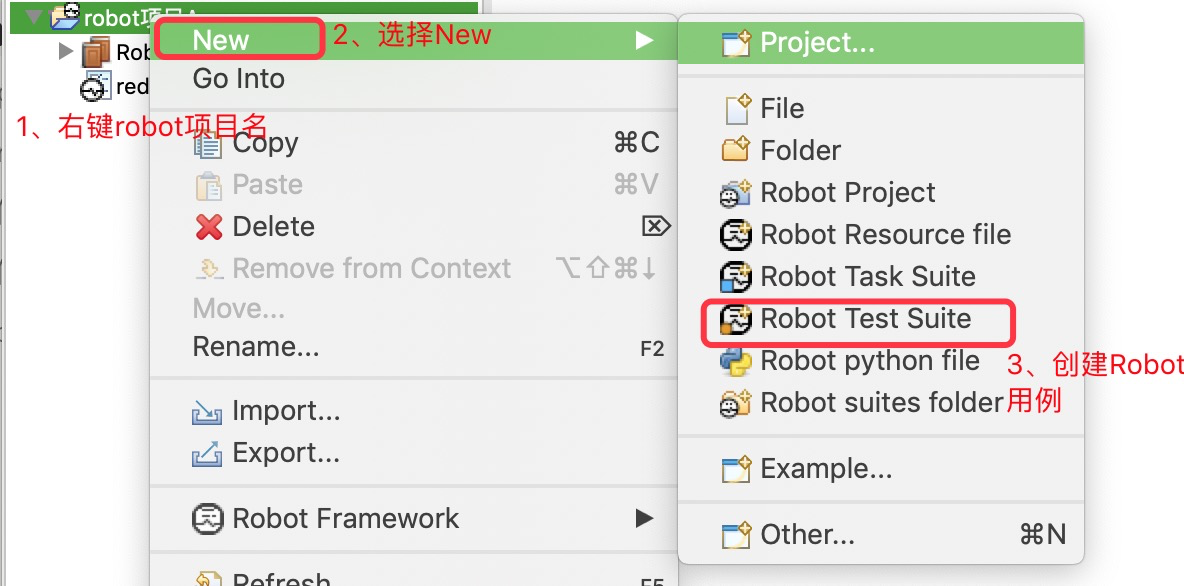
Task: Click the Import icon
Action: (x=207, y=411)
